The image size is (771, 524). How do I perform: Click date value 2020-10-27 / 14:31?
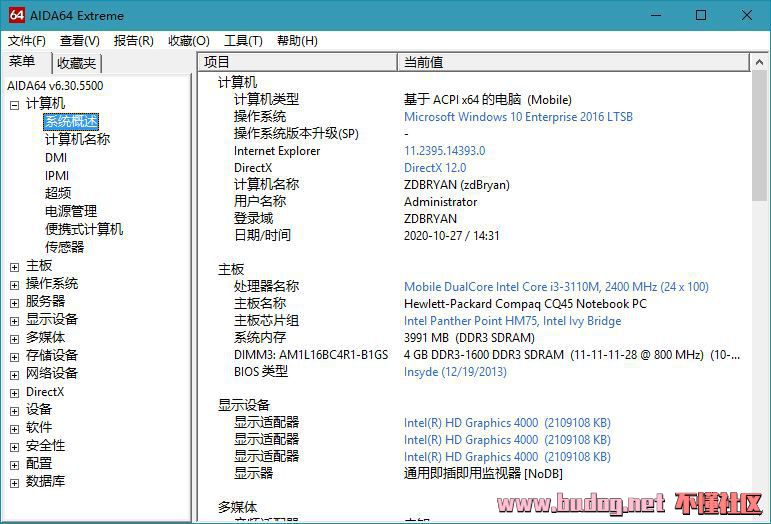point(451,236)
